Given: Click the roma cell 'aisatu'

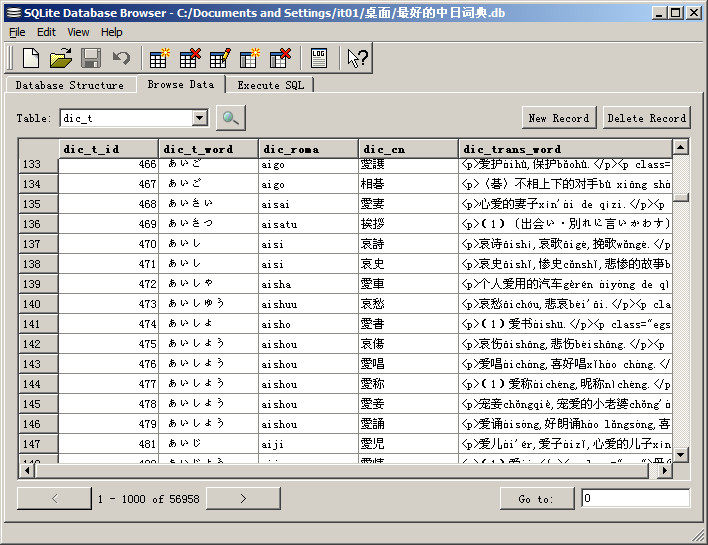Looking at the screenshot, I should 308,224.
